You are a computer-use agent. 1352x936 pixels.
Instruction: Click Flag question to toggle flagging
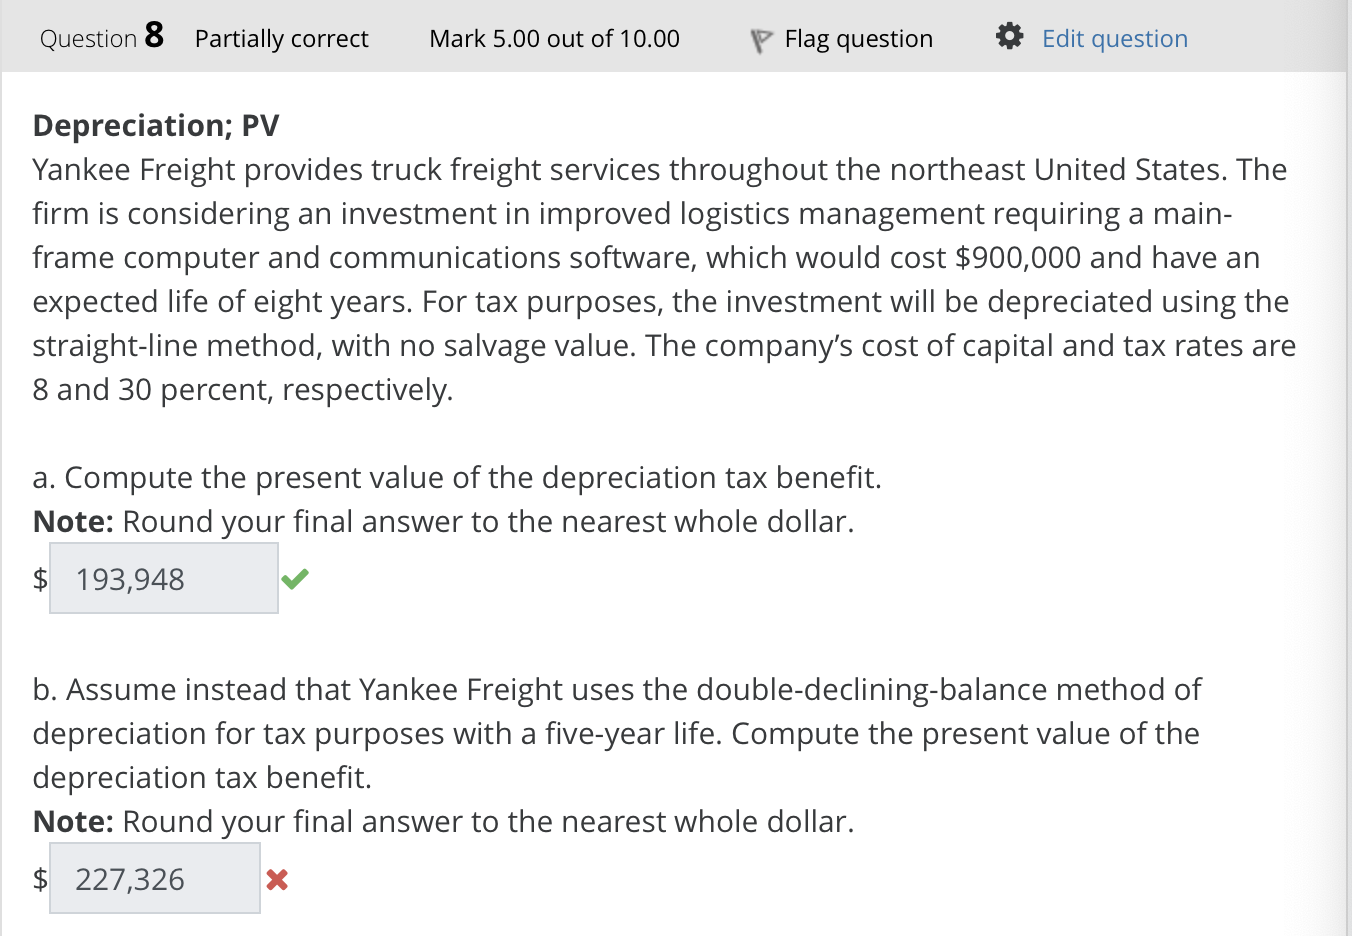pyautogui.click(x=858, y=38)
